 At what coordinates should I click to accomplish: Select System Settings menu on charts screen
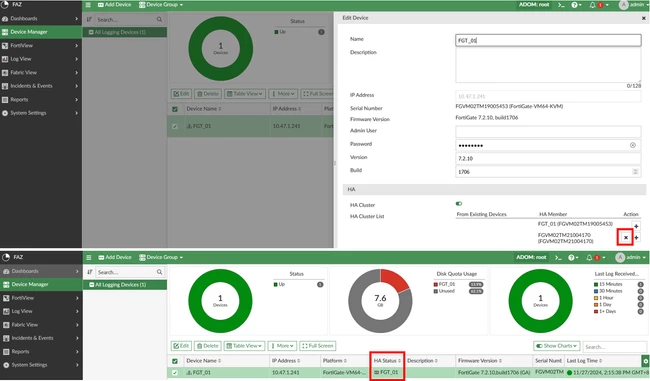point(41,365)
